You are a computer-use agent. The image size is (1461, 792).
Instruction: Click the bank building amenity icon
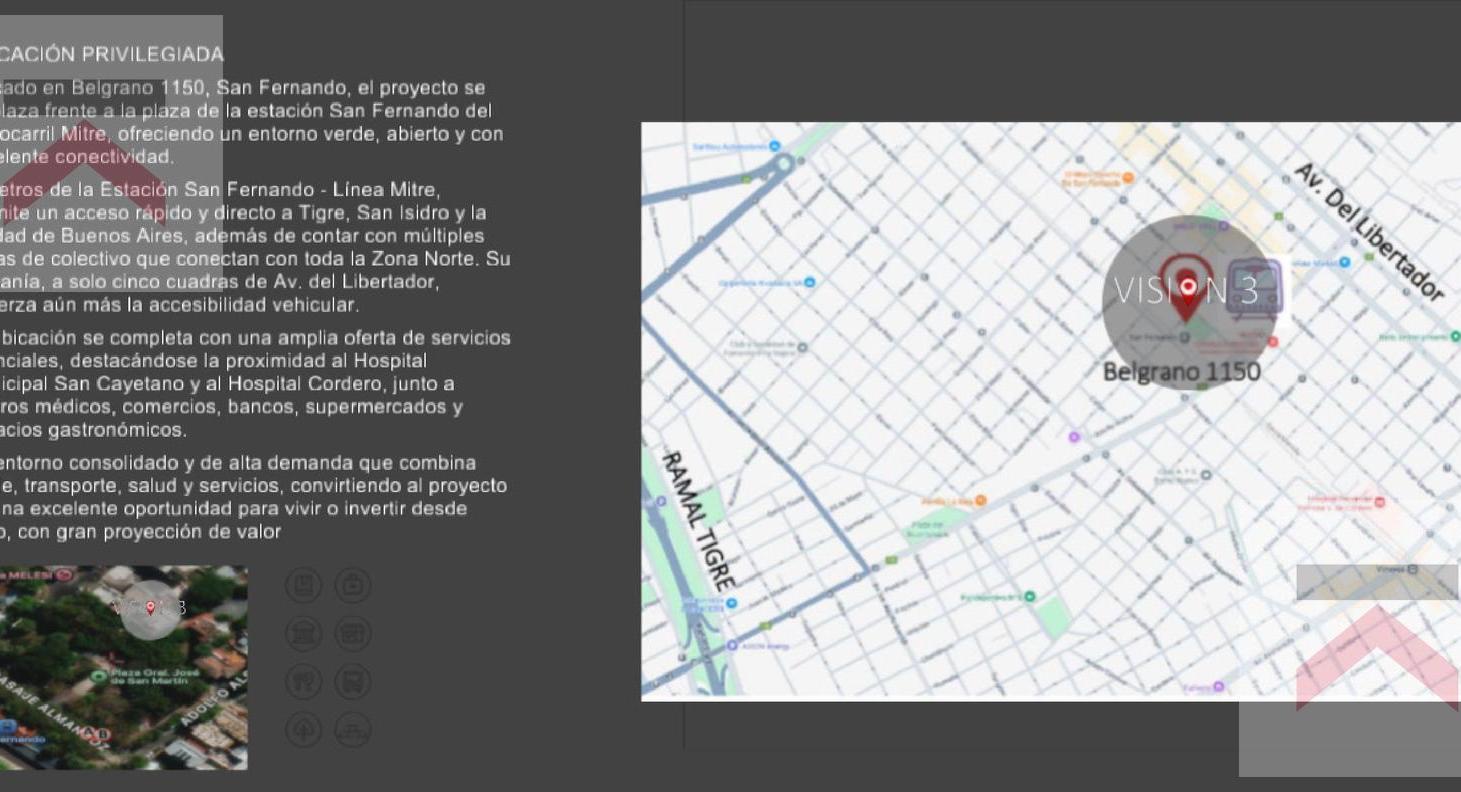pyautogui.click(x=304, y=633)
